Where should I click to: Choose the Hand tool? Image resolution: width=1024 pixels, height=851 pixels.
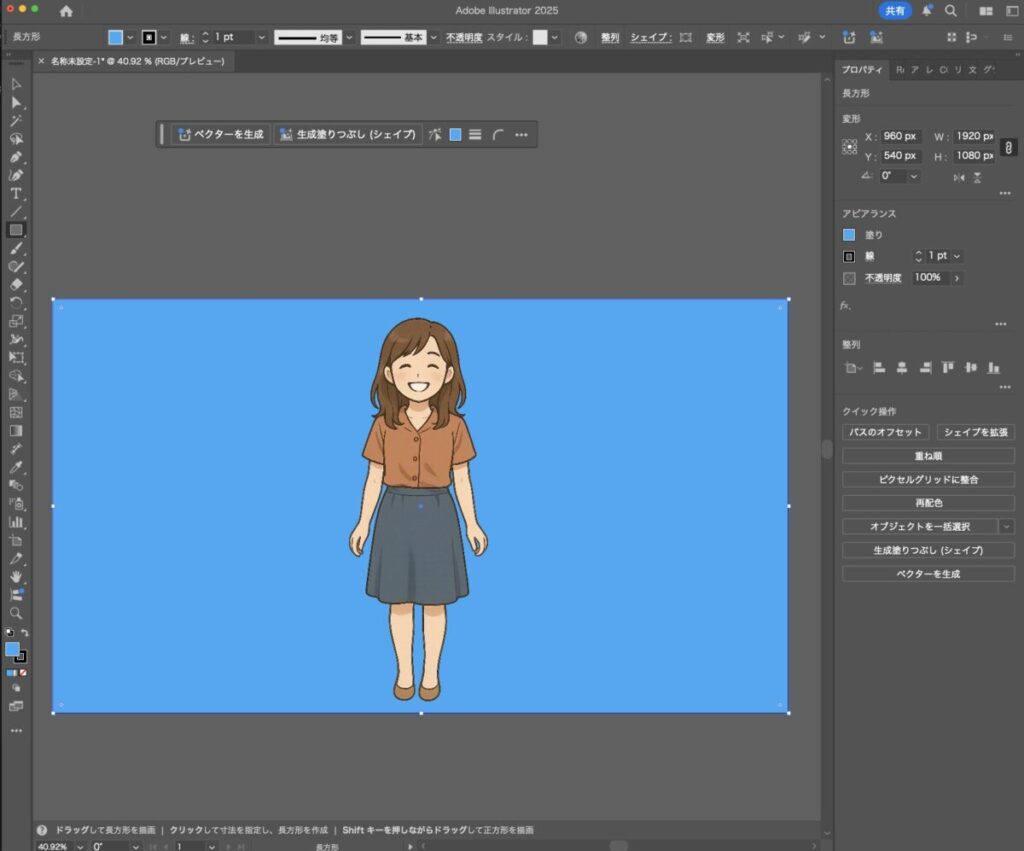(x=16, y=577)
